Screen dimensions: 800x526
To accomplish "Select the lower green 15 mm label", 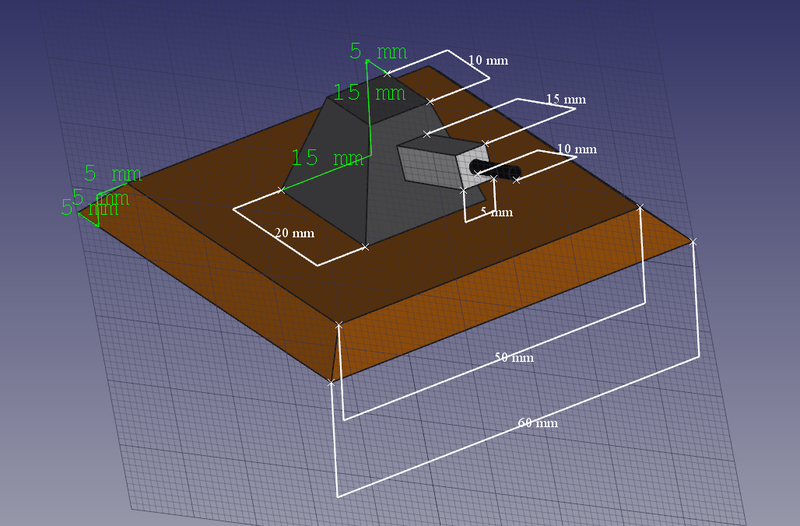I will point(327,158).
